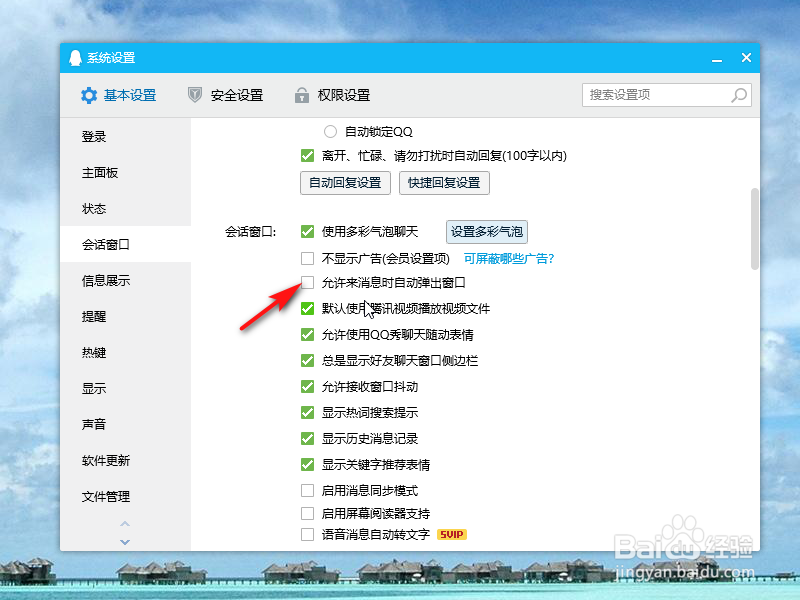This screenshot has width=800, height=600.
Task: Click the magnifier search icon
Action: 738,95
